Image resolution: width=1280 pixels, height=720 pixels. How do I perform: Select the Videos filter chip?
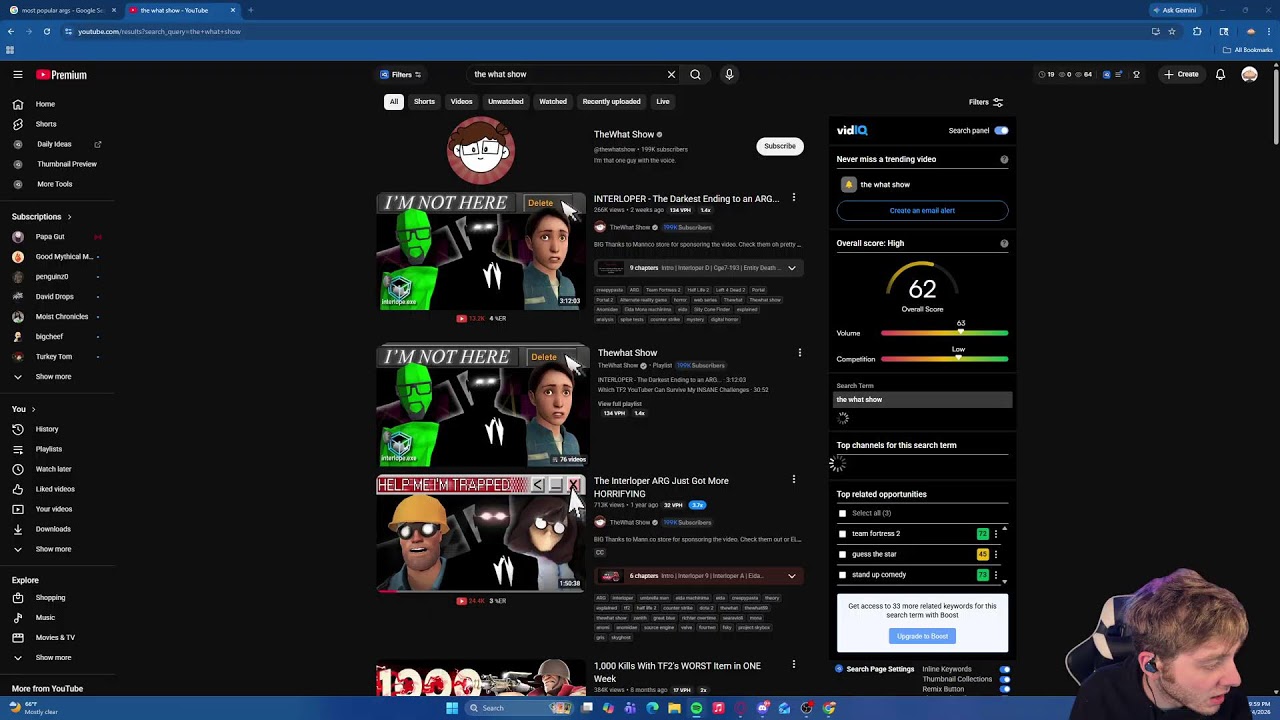coord(461,101)
